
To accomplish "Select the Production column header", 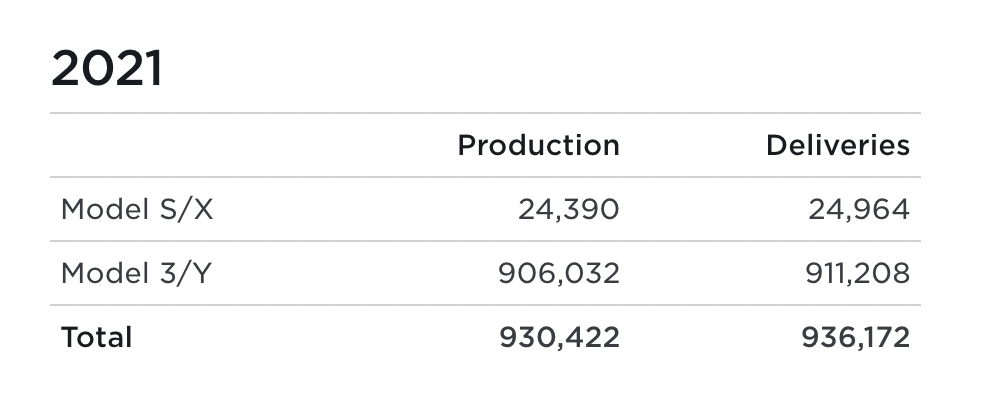I will 538,146.
